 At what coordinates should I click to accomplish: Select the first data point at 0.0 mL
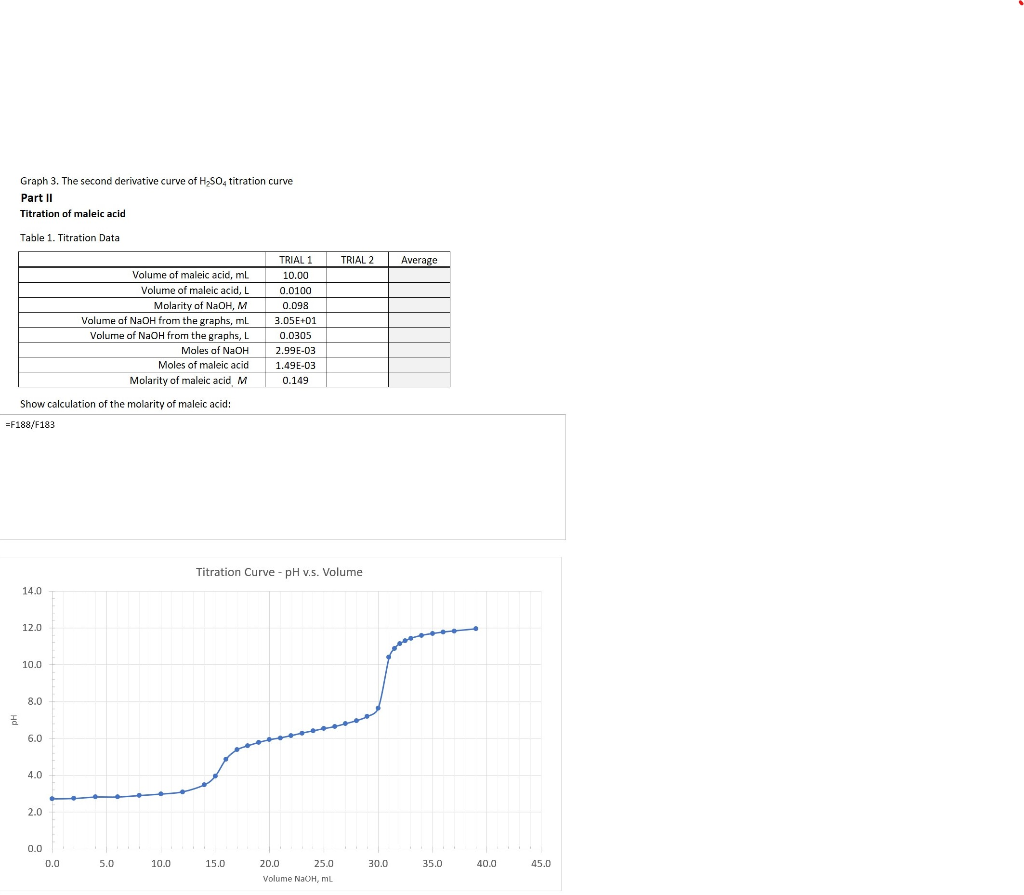pyautogui.click(x=52, y=798)
